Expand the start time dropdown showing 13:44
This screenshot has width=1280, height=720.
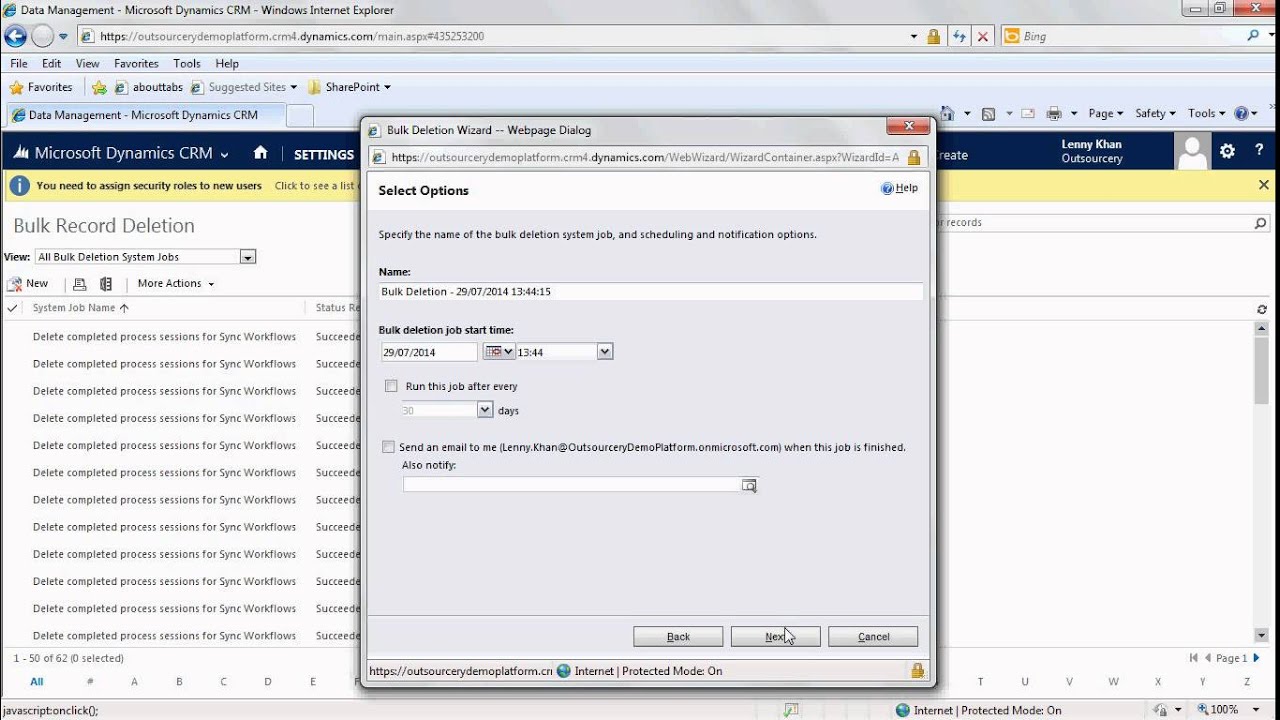604,352
